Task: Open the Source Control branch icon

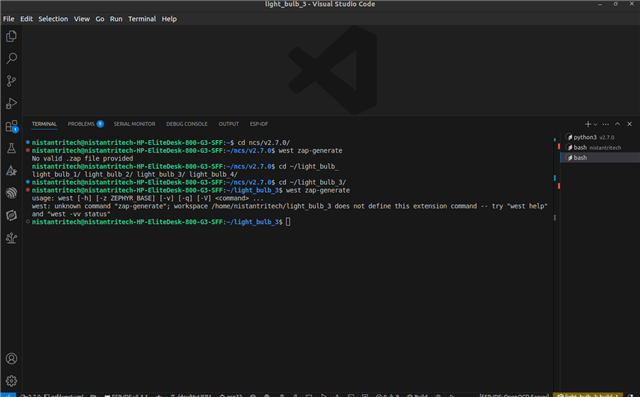Action: click(x=11, y=81)
